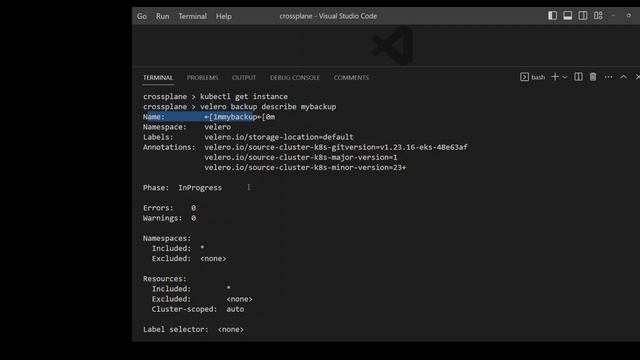Image resolution: width=640 pixels, height=360 pixels.
Task: Click the velero.io/storage-location=default label text
Action: (279, 137)
